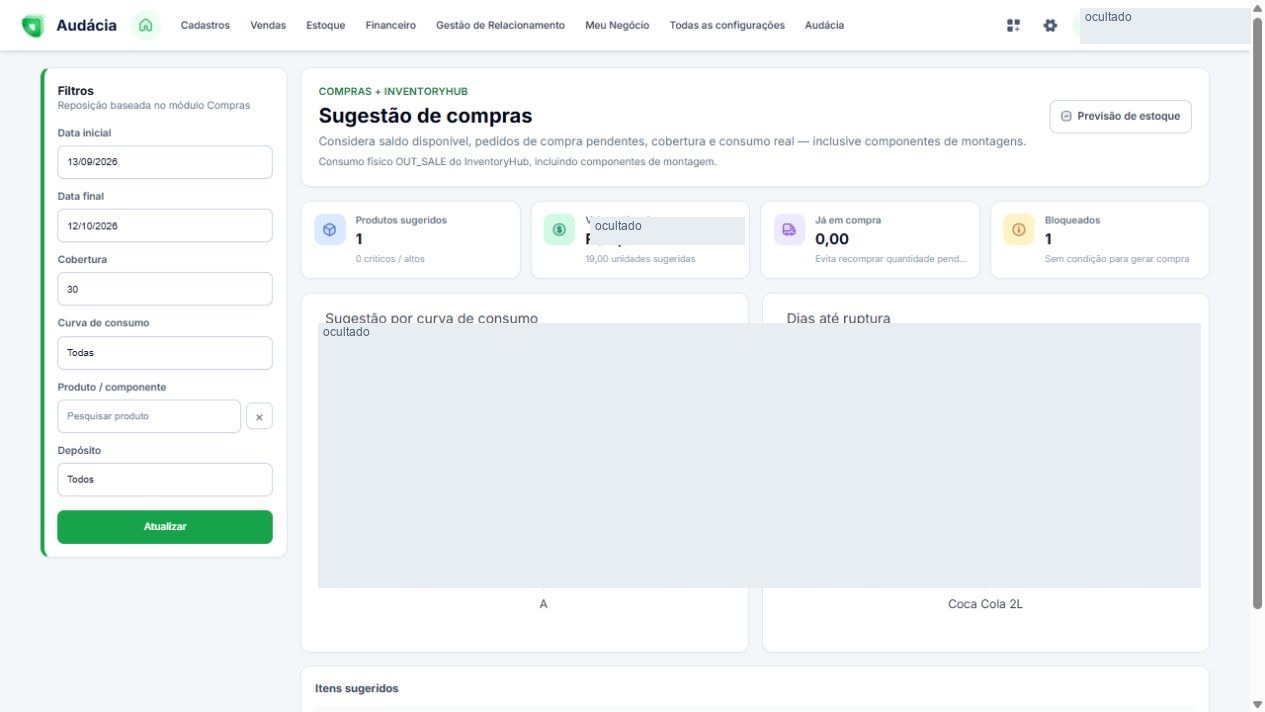The height and width of the screenshot is (712, 1265).
Task: Click the Produtos sugeridos value 1
Action: coord(359,239)
